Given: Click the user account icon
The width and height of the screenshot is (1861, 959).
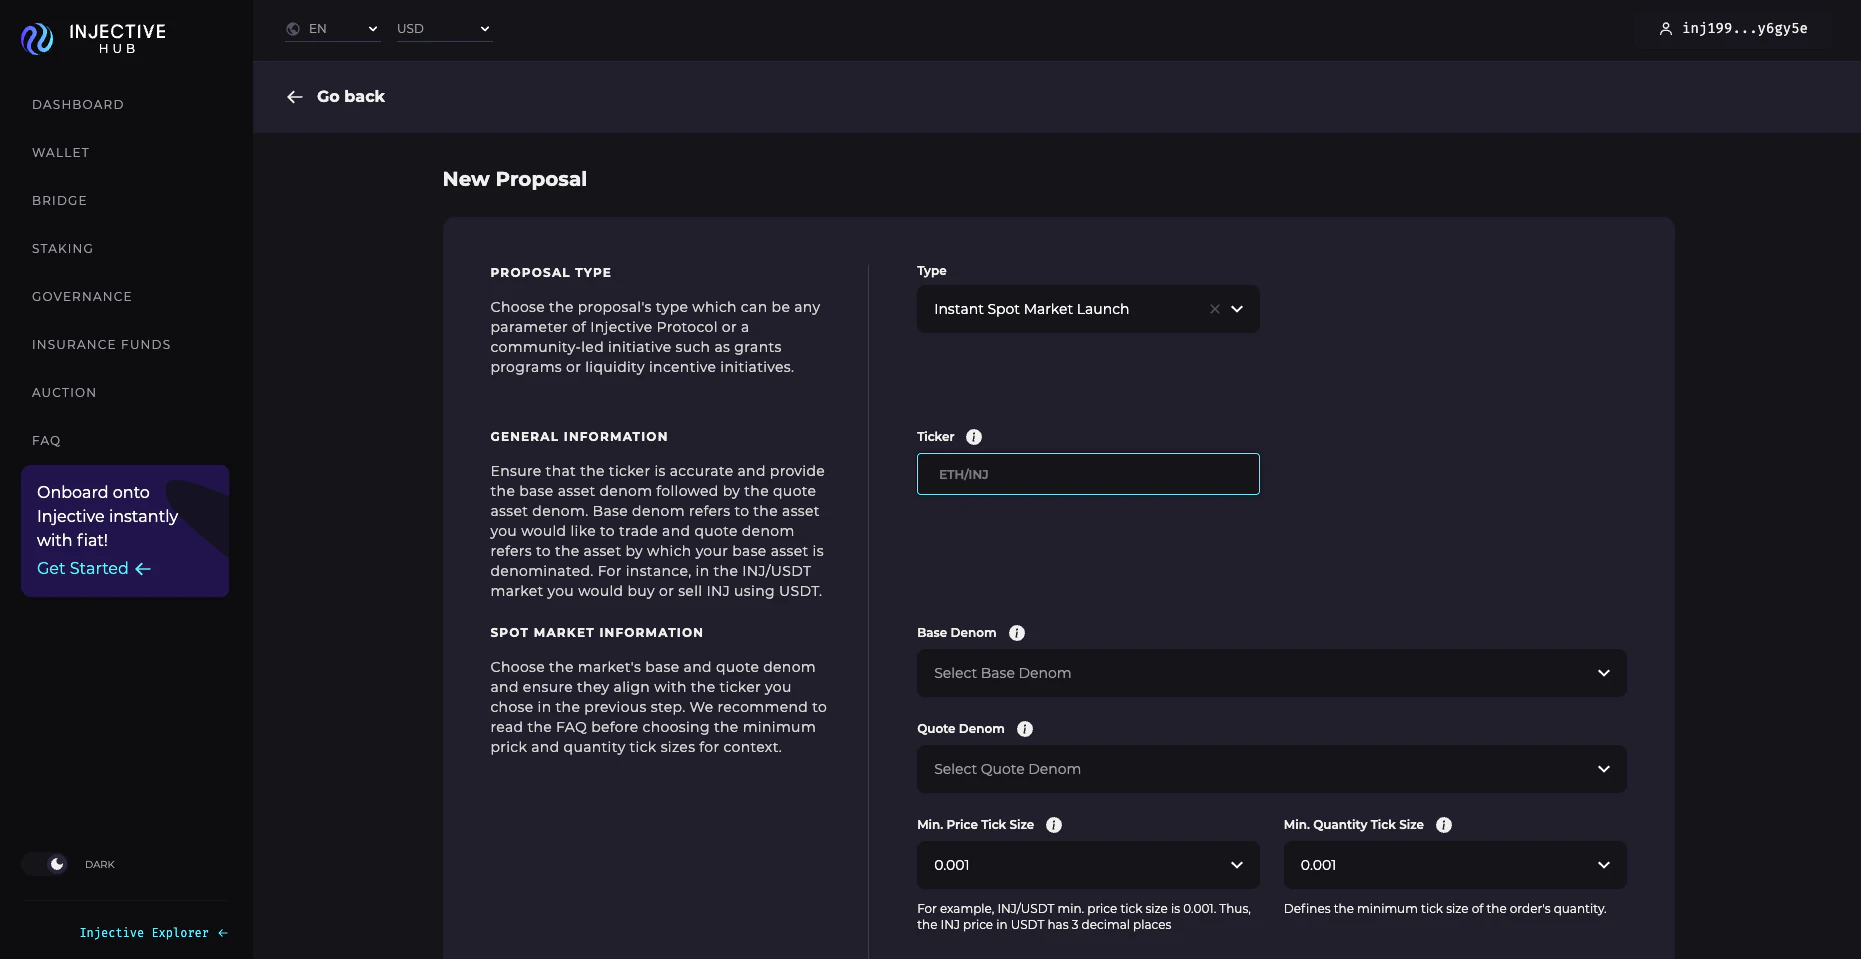Looking at the screenshot, I should coord(1665,29).
